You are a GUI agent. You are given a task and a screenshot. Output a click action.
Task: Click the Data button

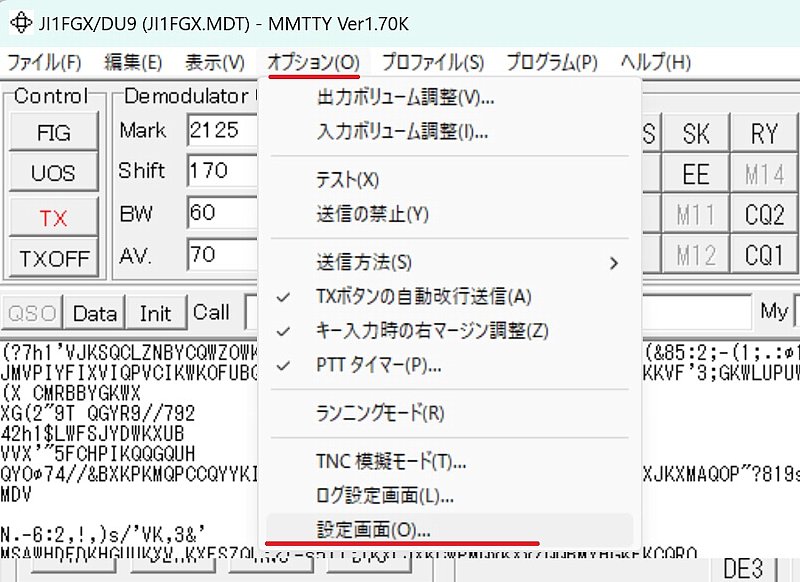tap(95, 313)
